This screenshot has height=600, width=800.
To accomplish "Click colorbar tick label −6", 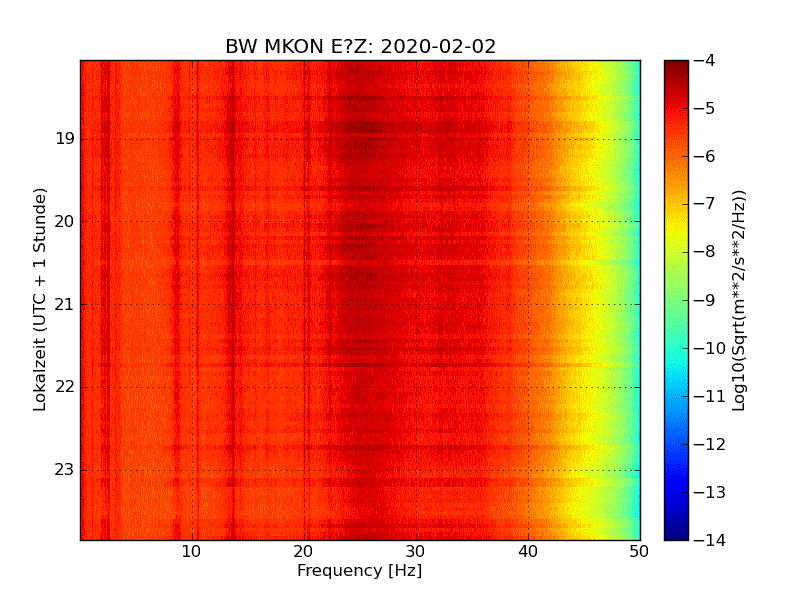I will pyautogui.click(x=705, y=157).
